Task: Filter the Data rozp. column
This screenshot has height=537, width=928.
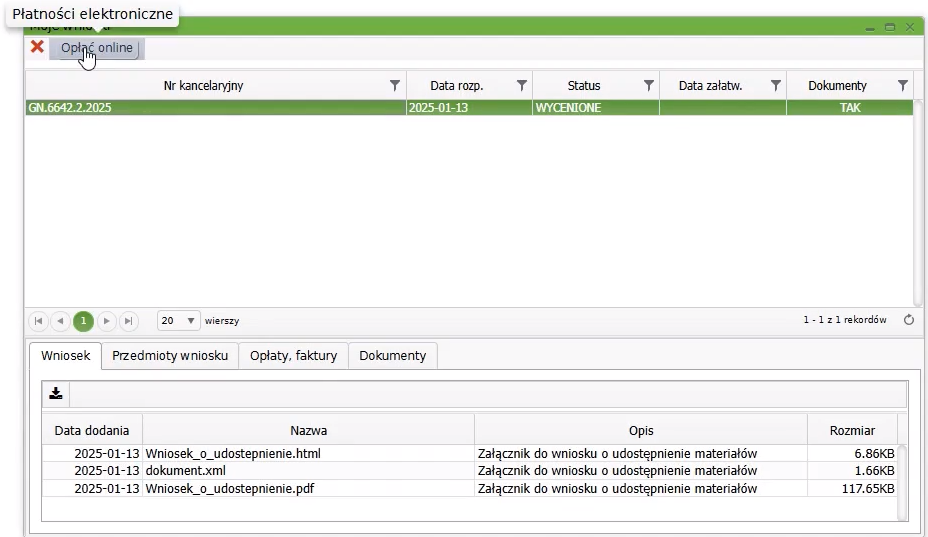Action: (x=521, y=86)
